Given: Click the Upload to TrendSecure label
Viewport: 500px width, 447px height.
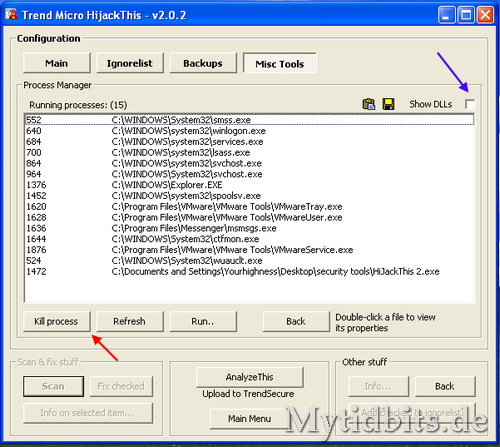Looking at the screenshot, I should pyautogui.click(x=248, y=394).
